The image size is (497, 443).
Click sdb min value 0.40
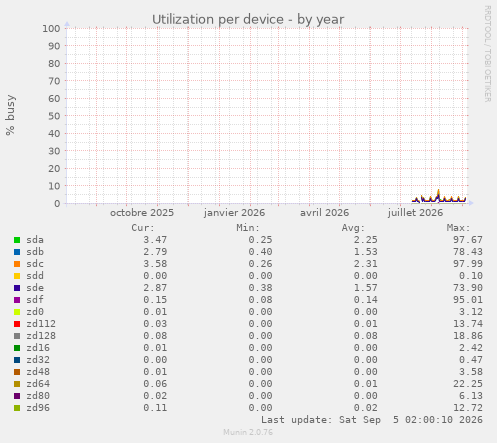click(x=260, y=252)
